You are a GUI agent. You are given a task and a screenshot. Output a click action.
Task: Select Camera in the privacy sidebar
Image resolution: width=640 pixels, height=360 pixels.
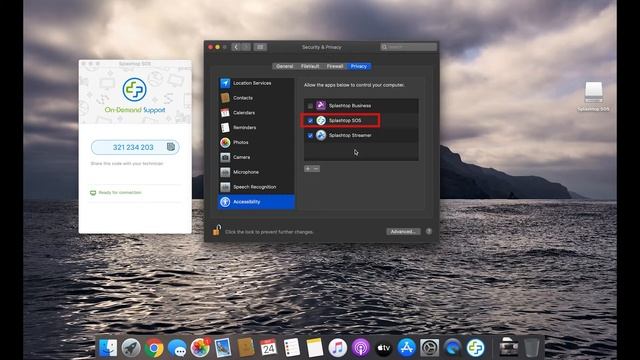(256, 157)
